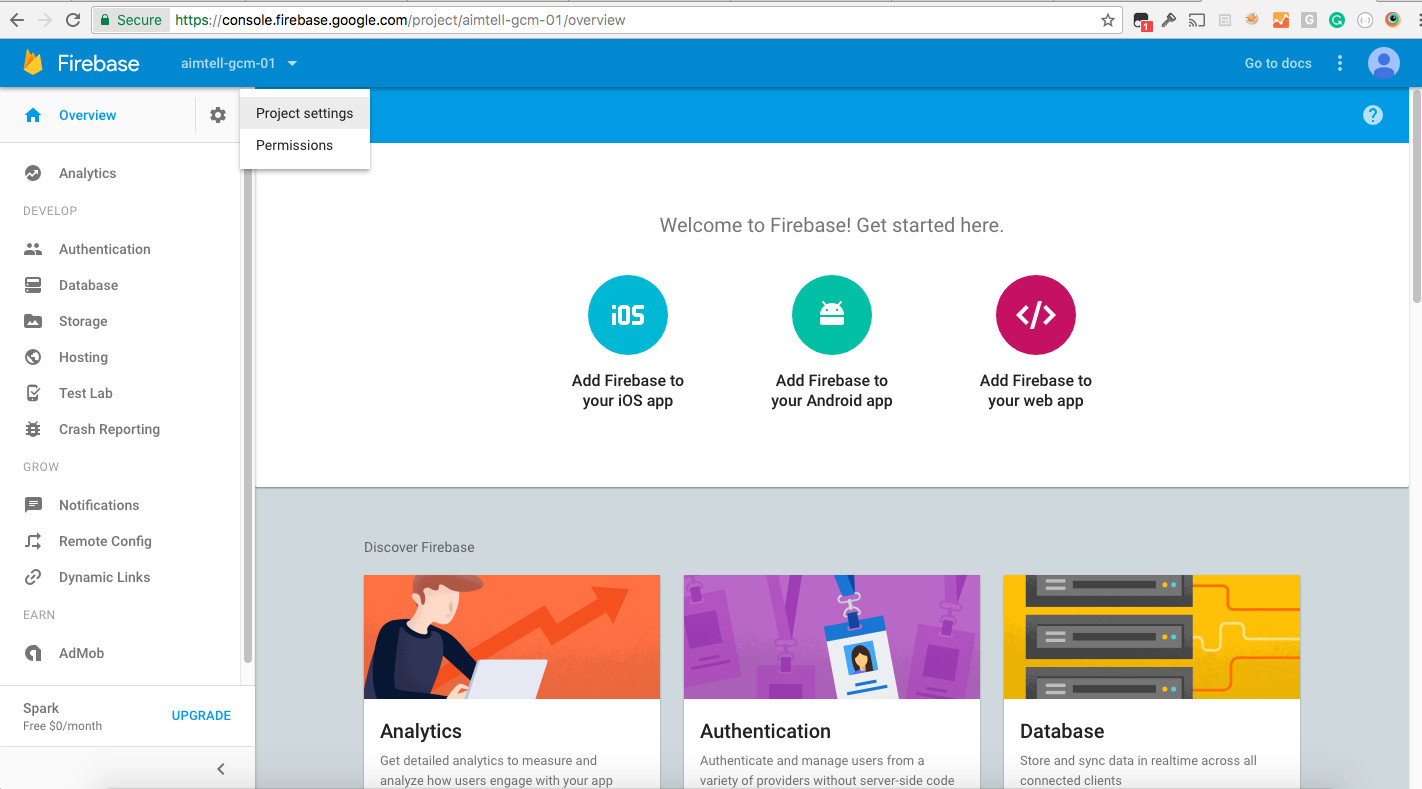This screenshot has height=789, width=1422.
Task: Click the Secure padlock site info
Action: (130, 20)
